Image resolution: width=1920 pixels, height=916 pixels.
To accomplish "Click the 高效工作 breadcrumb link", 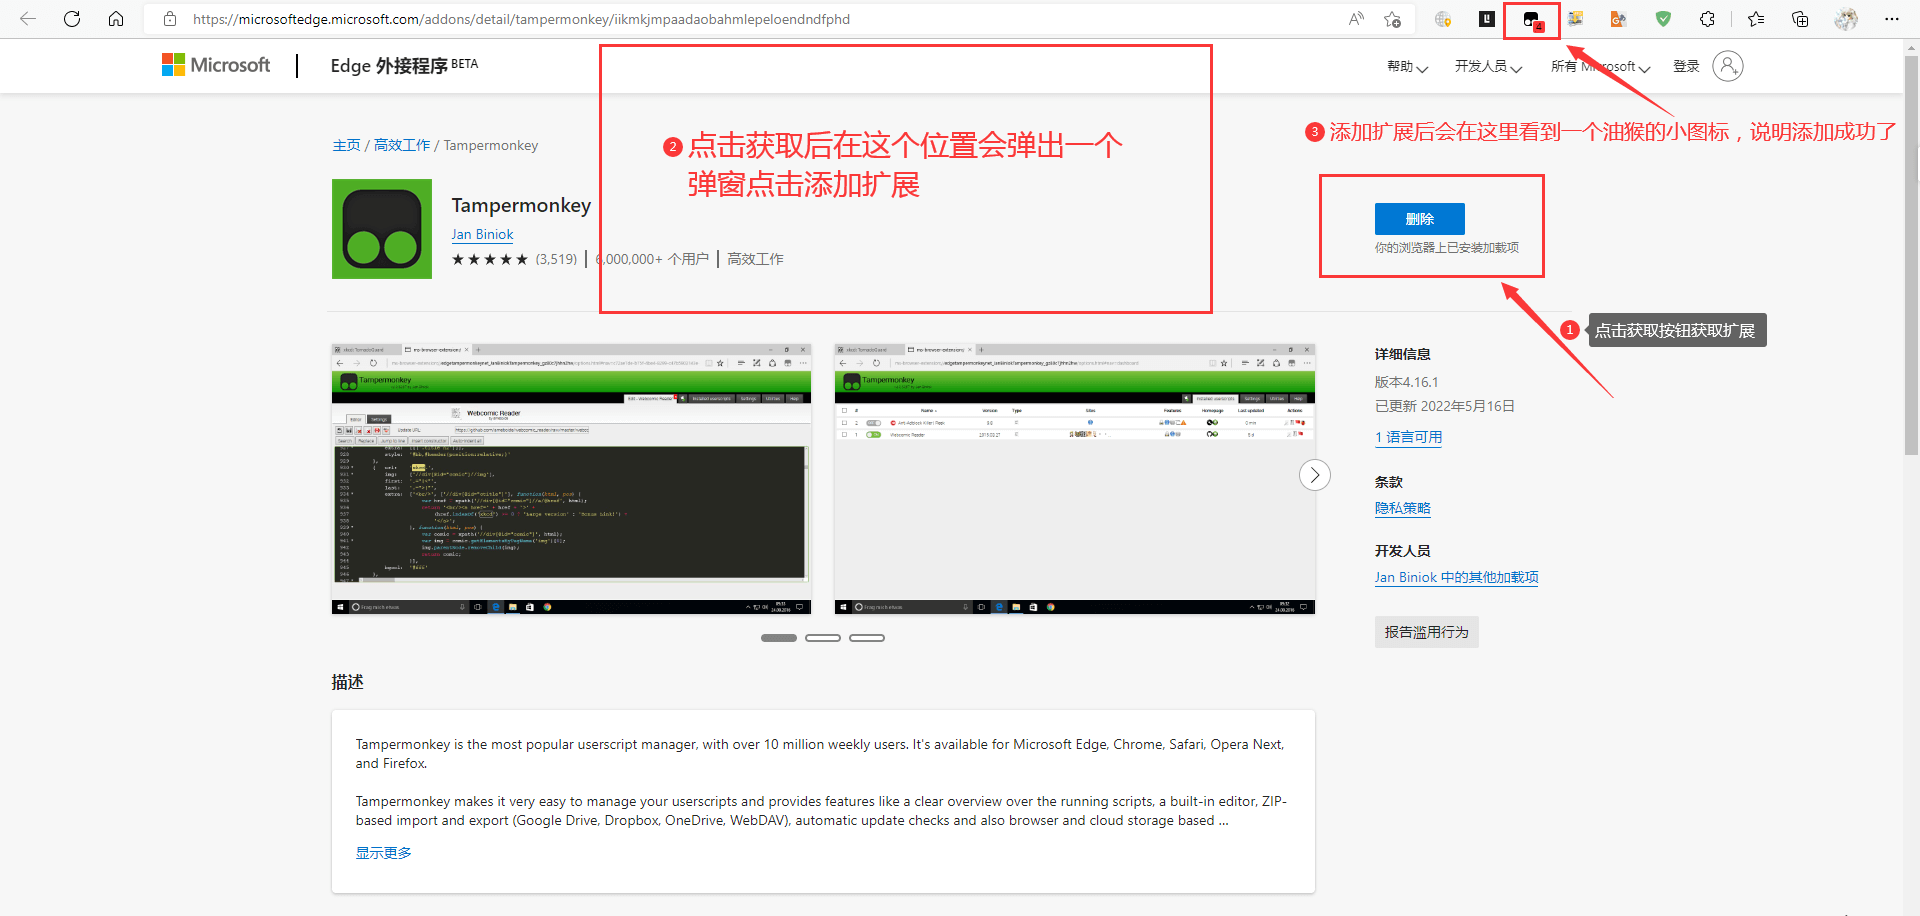I will (x=402, y=146).
